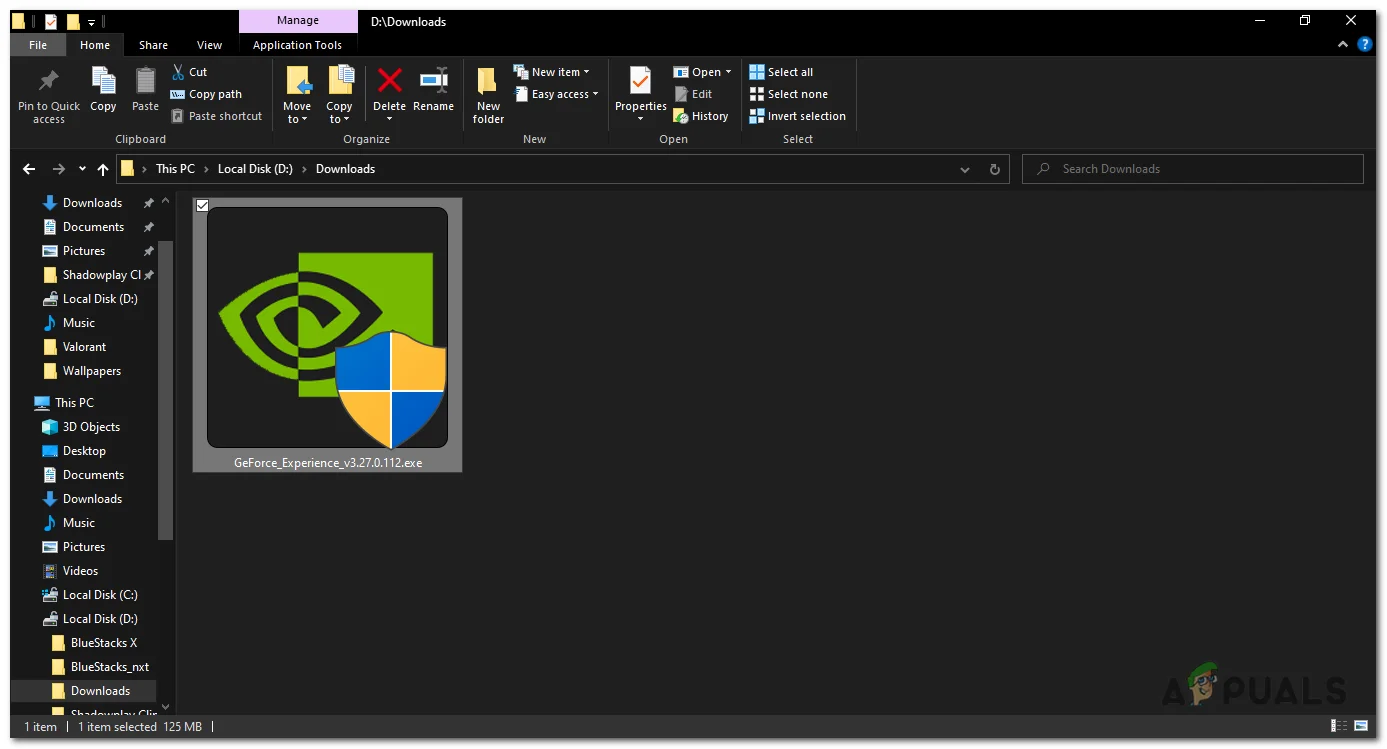Refresh the Downloads folder view
Viewport: 1387px width, 749px height.
point(994,170)
